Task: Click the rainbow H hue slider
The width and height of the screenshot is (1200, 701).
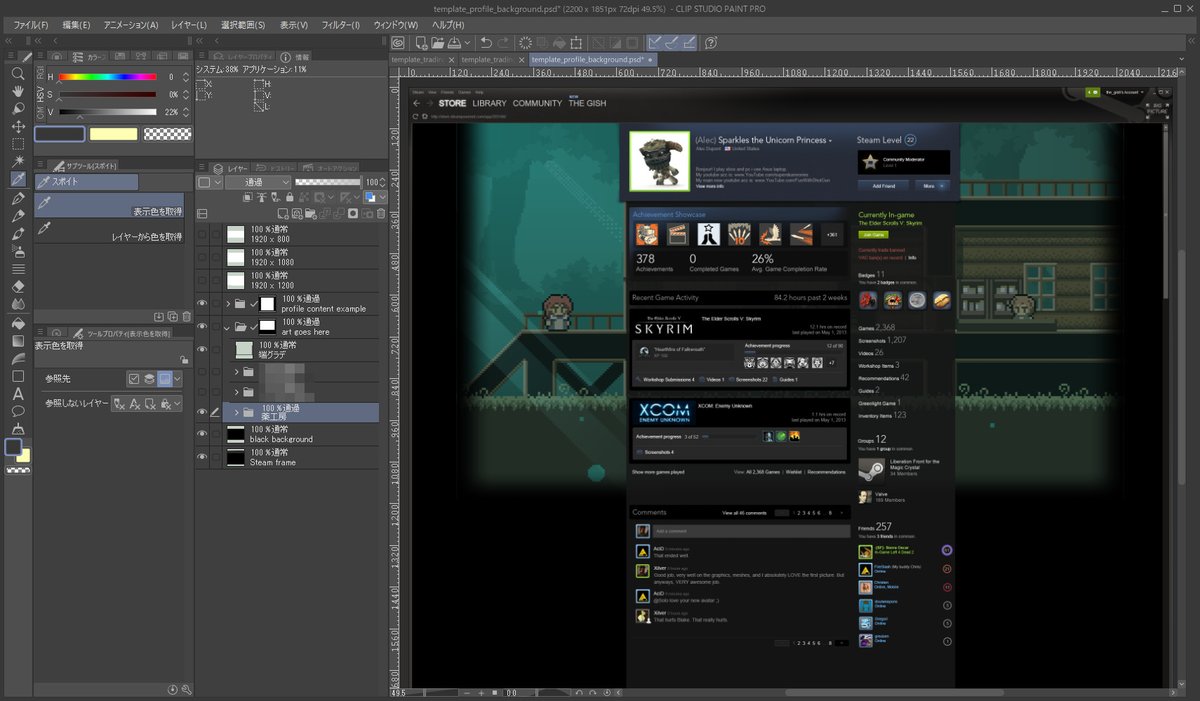Action: [x=108, y=77]
